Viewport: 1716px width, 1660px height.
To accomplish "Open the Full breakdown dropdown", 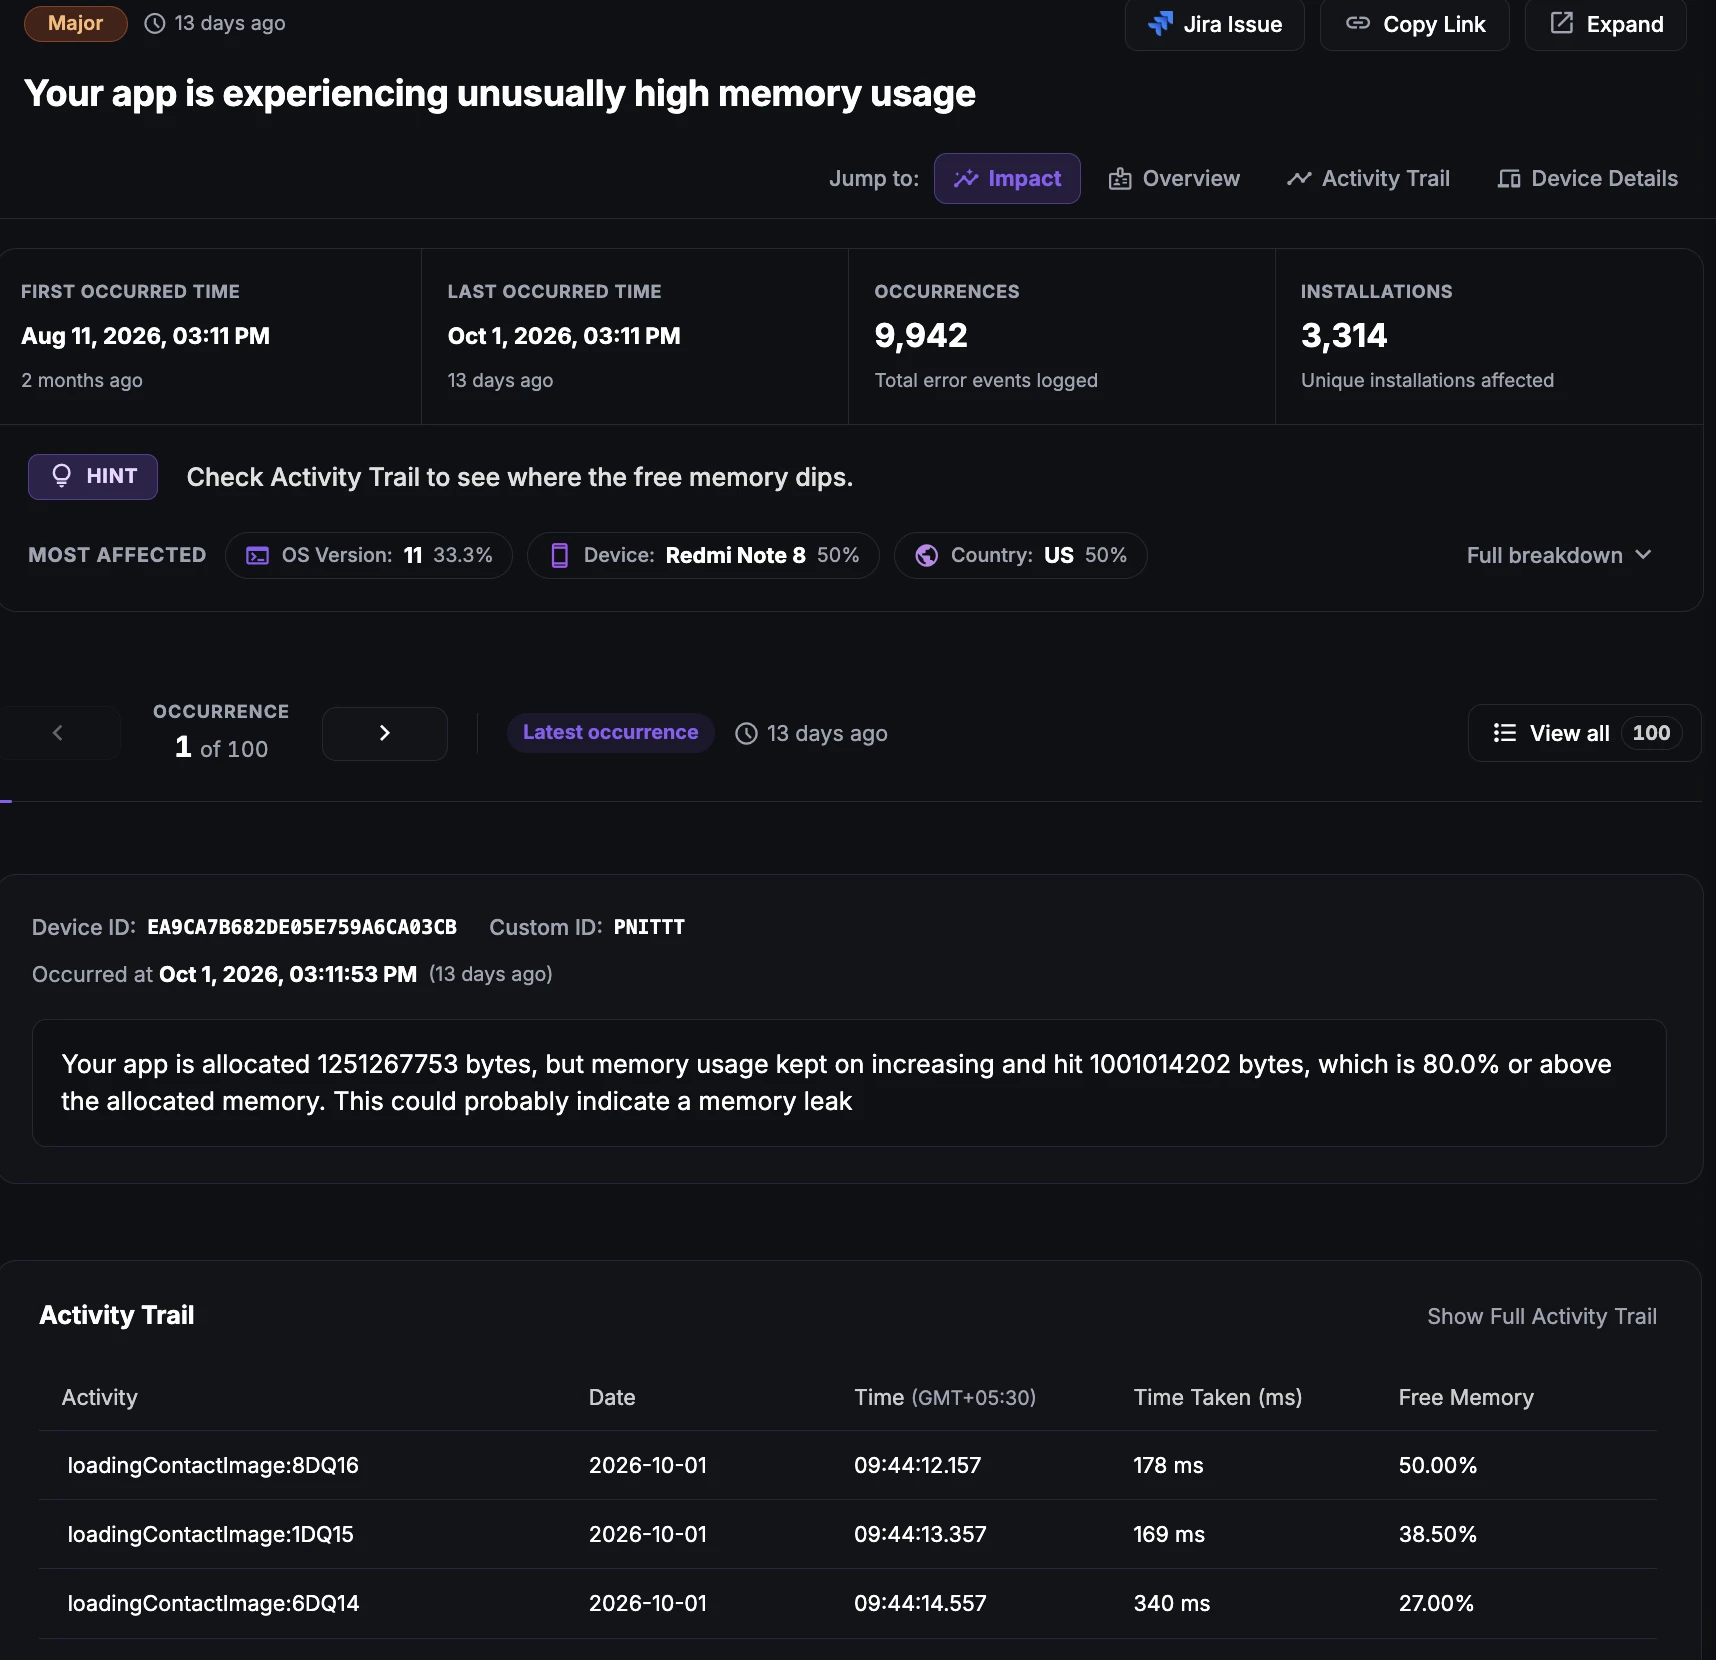I will 1559,555.
